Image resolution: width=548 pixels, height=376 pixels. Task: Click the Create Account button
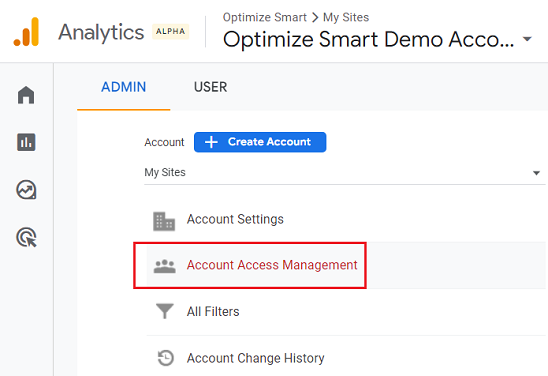(260, 142)
